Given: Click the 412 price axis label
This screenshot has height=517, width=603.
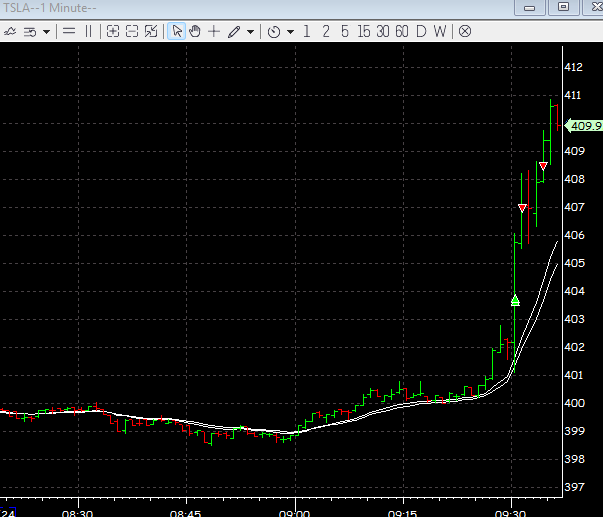Looking at the screenshot, I should pos(573,67).
